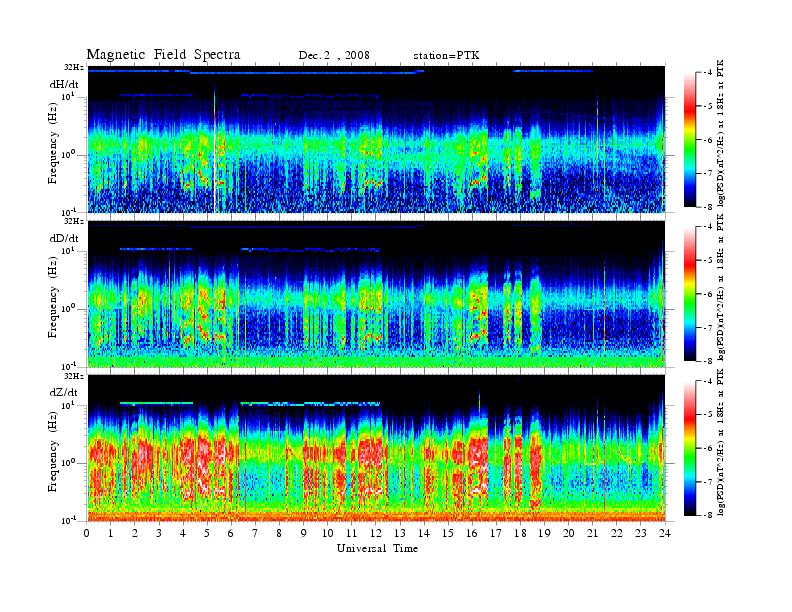Click hour tick '13' on time axis
792x612 pixels.
coord(400,533)
